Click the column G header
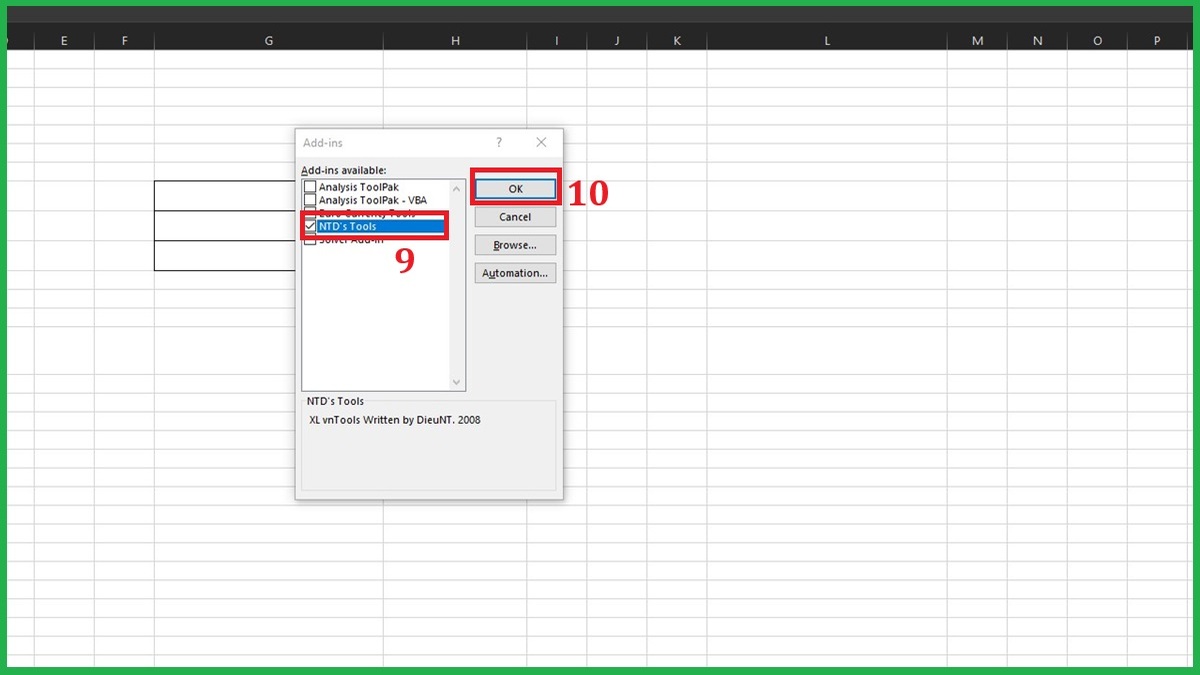 click(x=268, y=40)
